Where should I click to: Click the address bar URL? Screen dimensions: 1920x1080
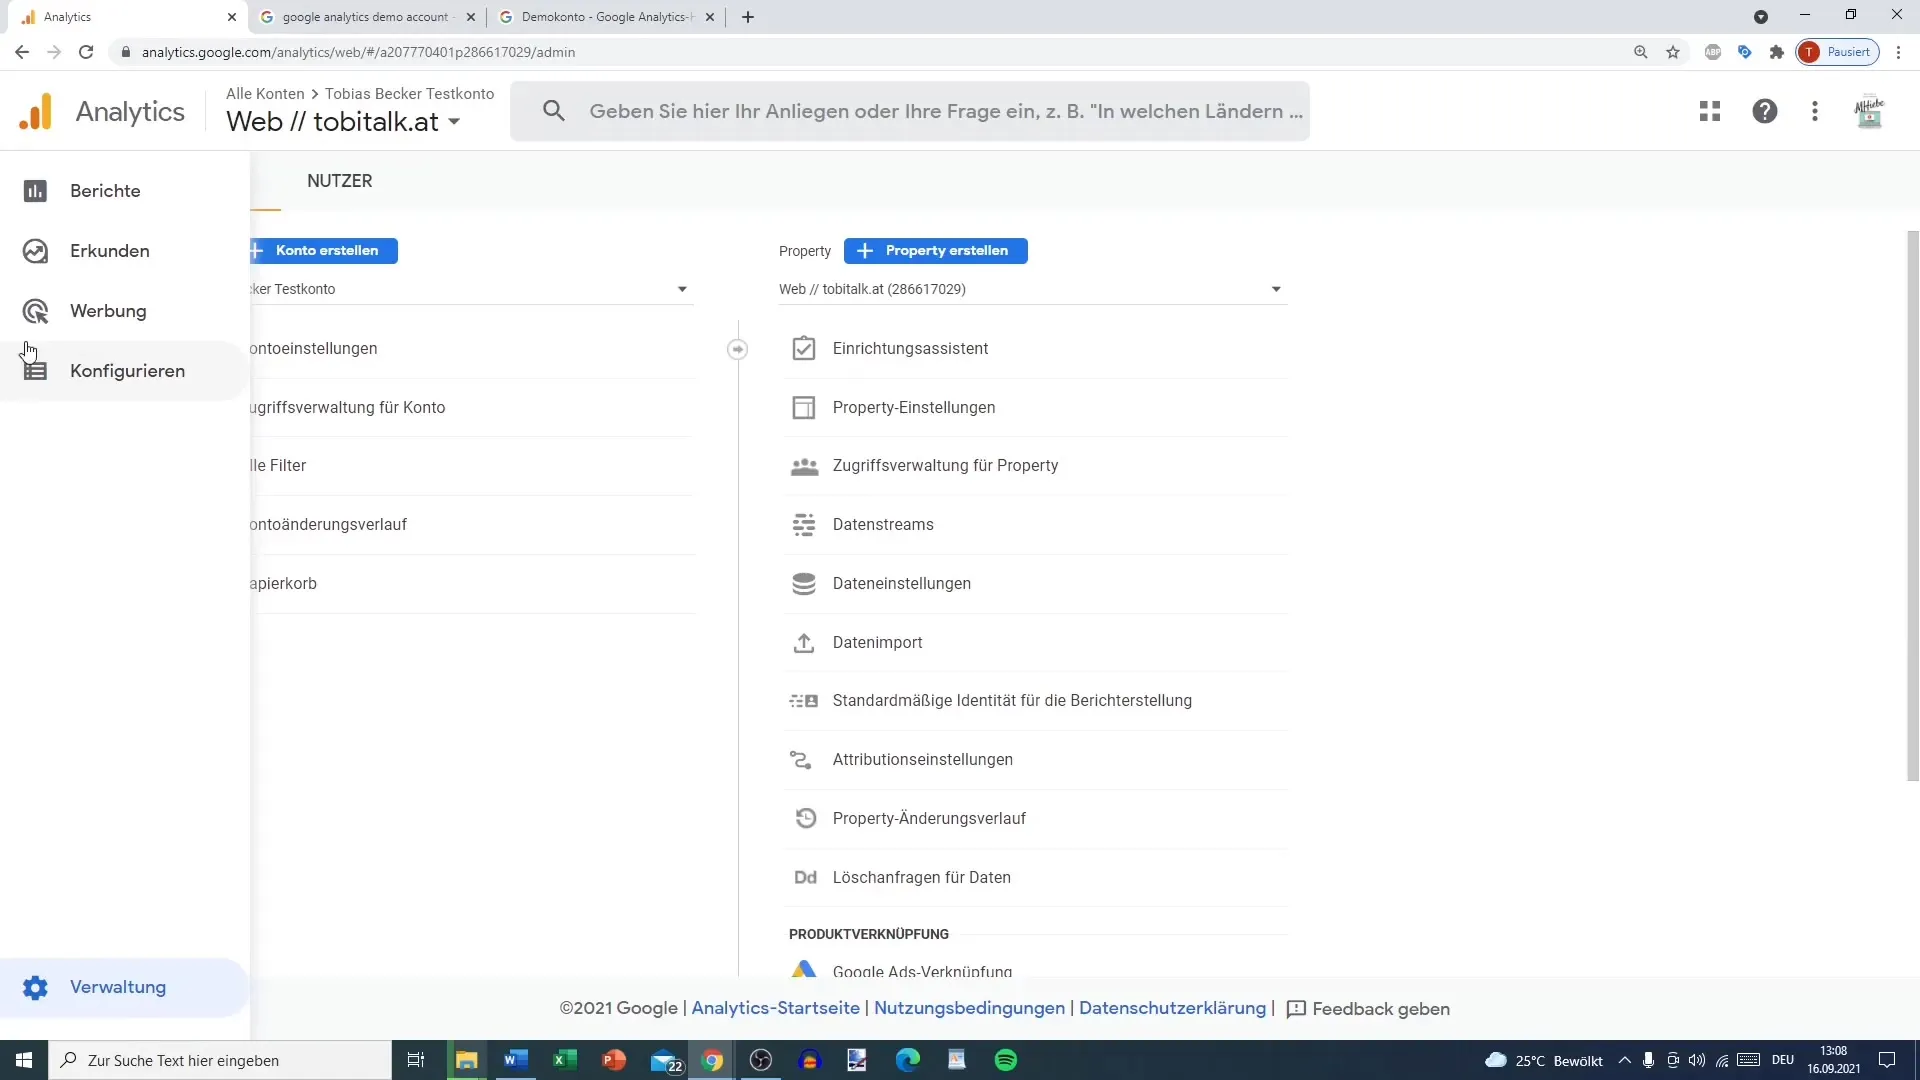coord(358,52)
